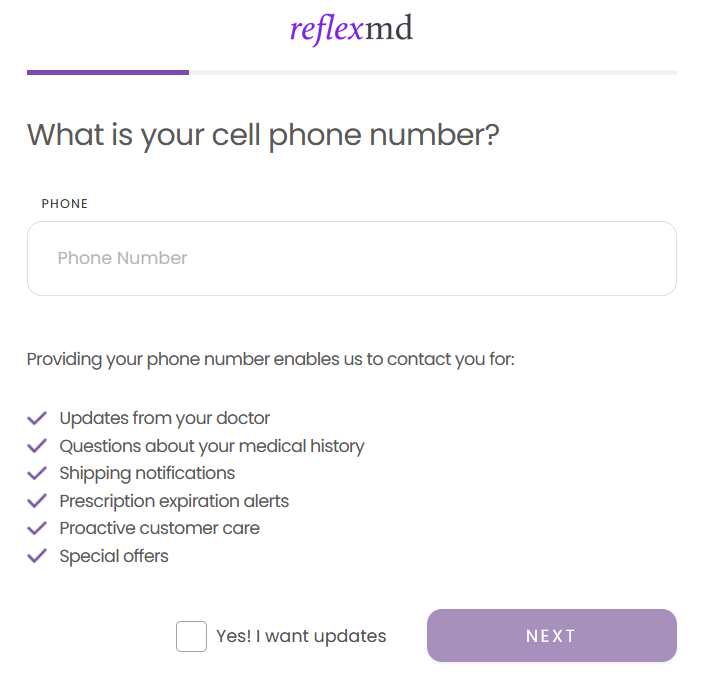Click the purple filled progress bar segment
Viewport: 713px width, 678px height.
108,72
